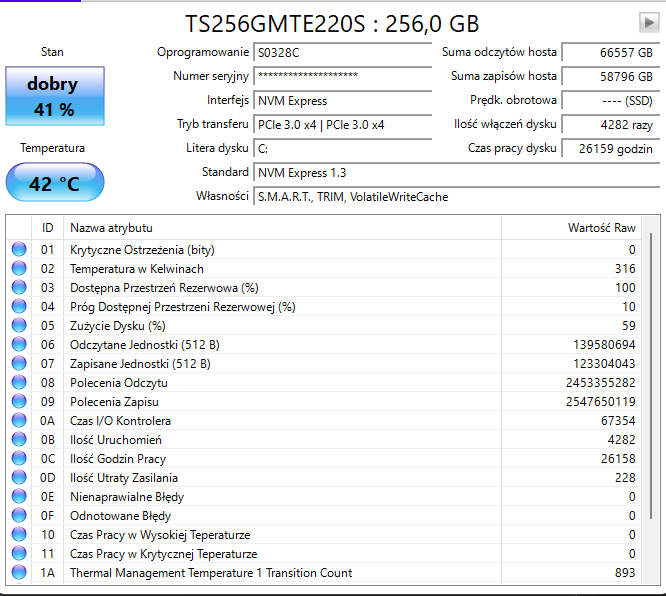Click the status orb for Nienaprawialne Błędy

pos(19,497)
